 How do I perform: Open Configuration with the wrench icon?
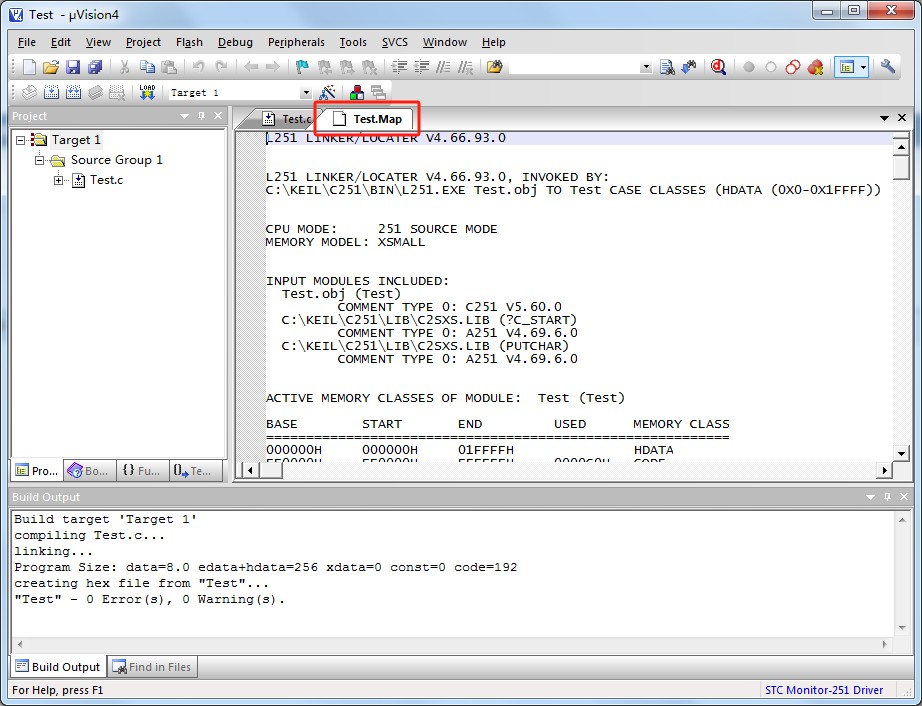(x=888, y=67)
